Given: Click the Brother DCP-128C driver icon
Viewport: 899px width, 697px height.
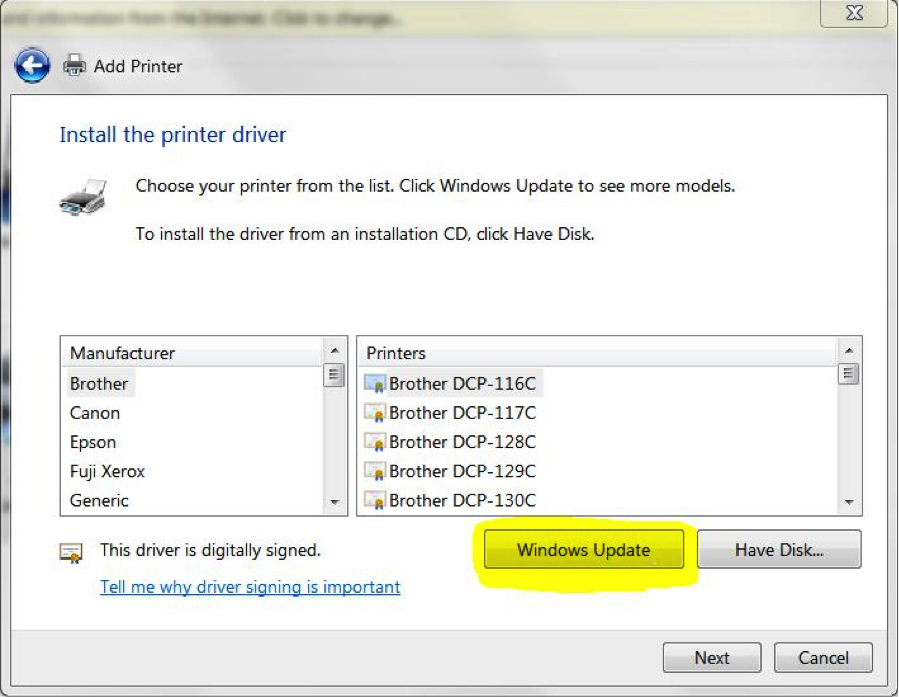Looking at the screenshot, I should (x=375, y=442).
